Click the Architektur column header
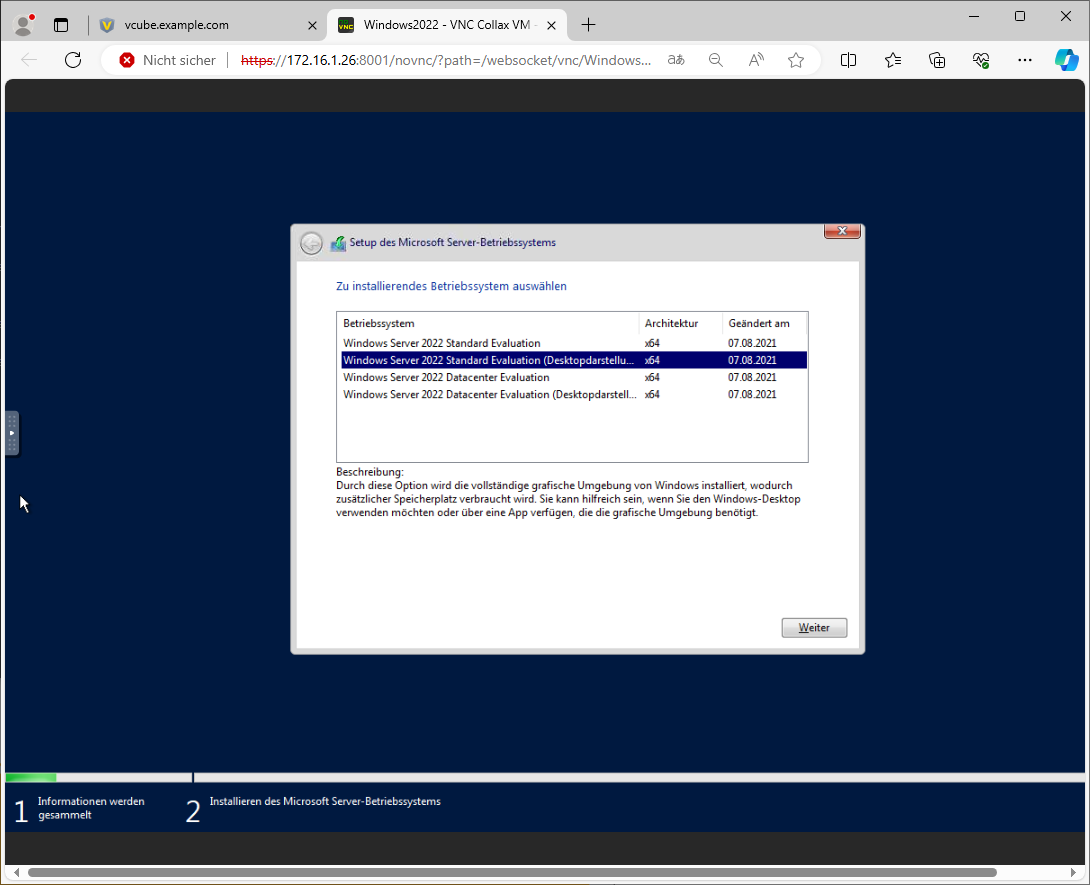1090x885 pixels. (x=681, y=323)
